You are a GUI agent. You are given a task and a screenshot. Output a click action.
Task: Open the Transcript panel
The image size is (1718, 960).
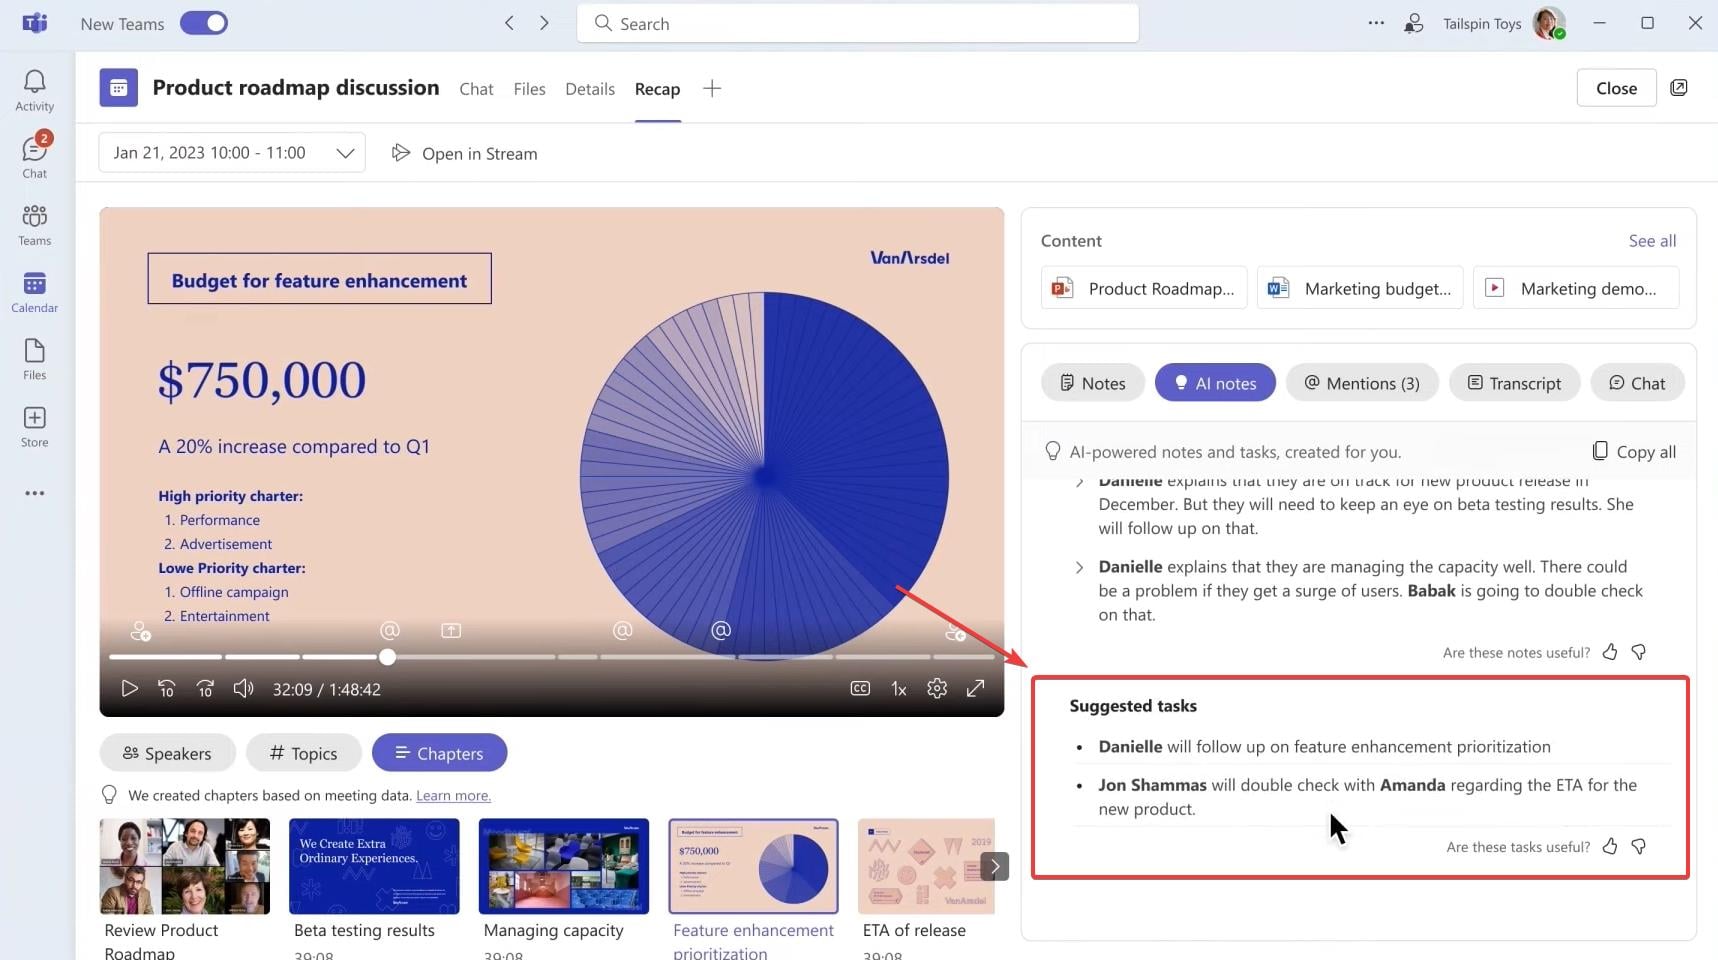point(1514,383)
